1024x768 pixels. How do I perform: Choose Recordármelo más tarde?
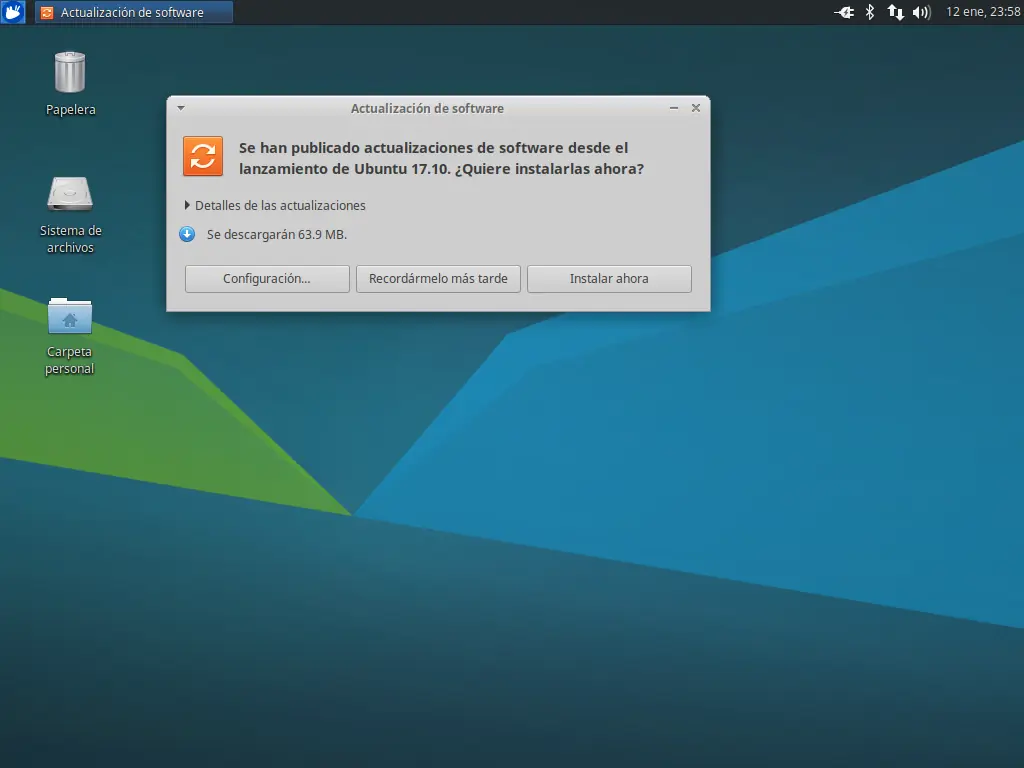[x=438, y=279]
